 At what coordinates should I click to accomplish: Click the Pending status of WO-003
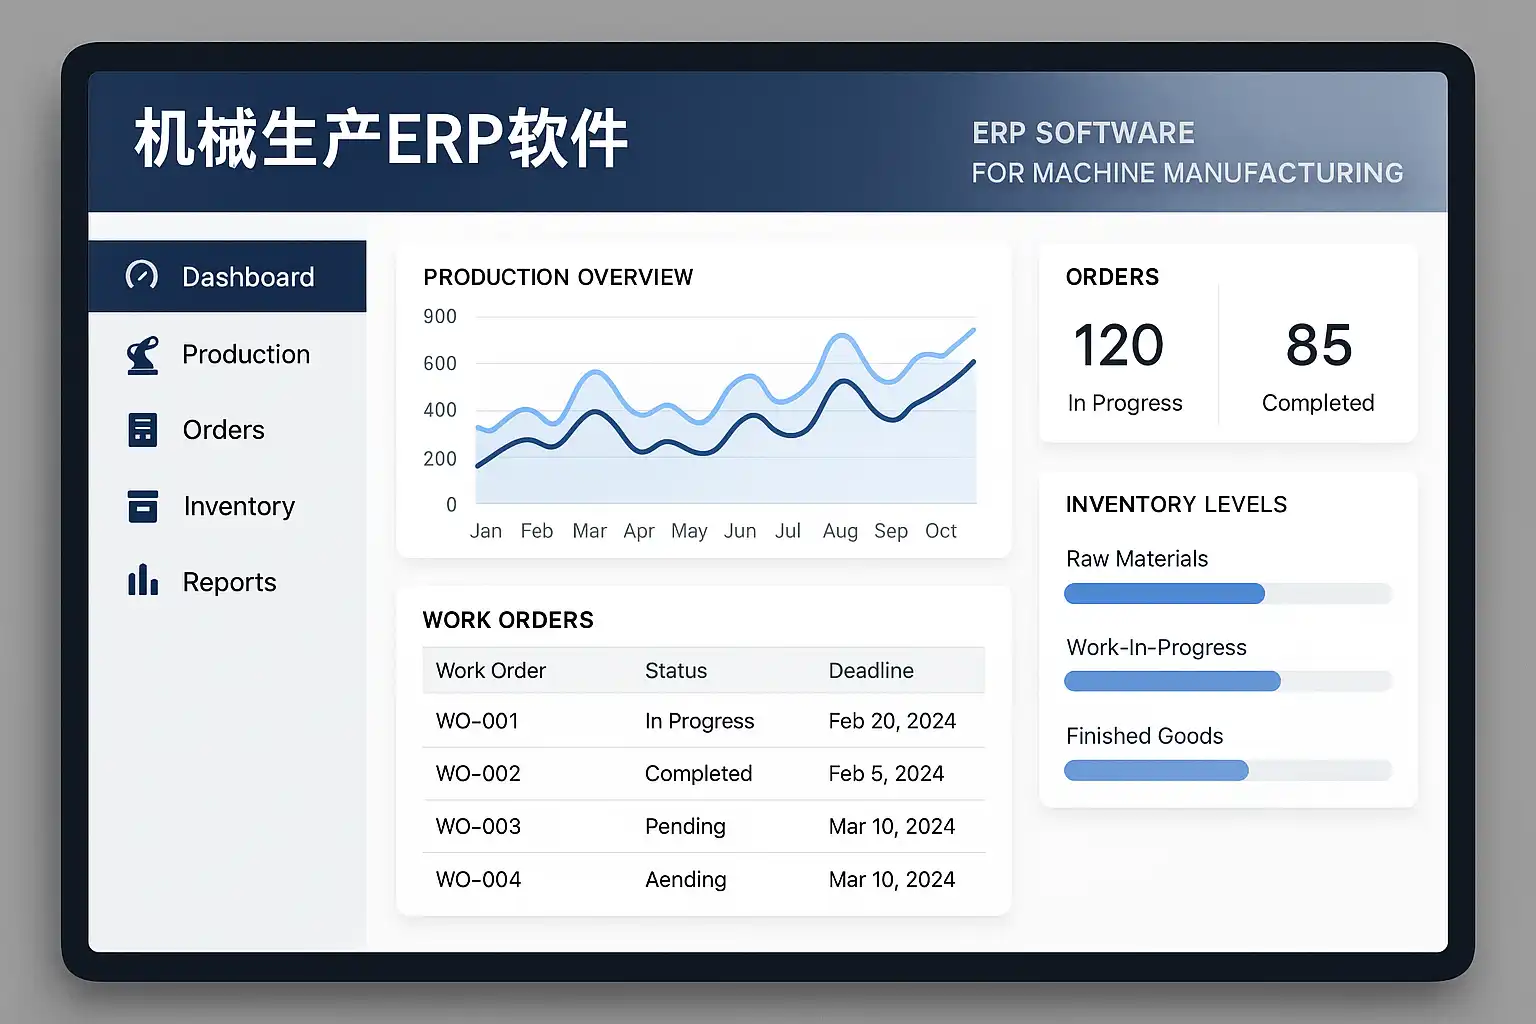click(x=685, y=827)
